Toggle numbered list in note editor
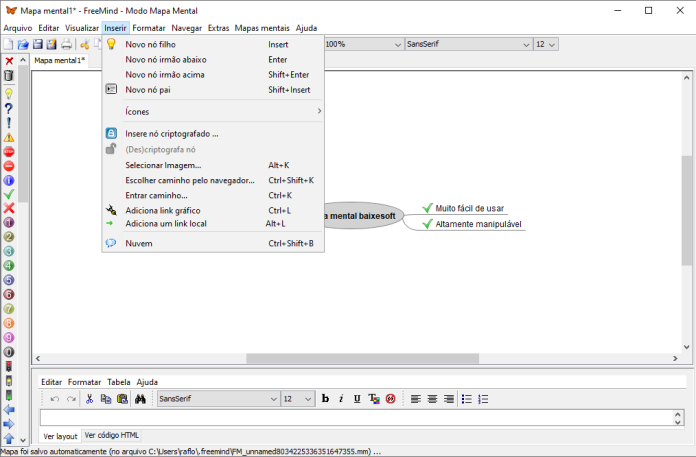 tap(483, 399)
